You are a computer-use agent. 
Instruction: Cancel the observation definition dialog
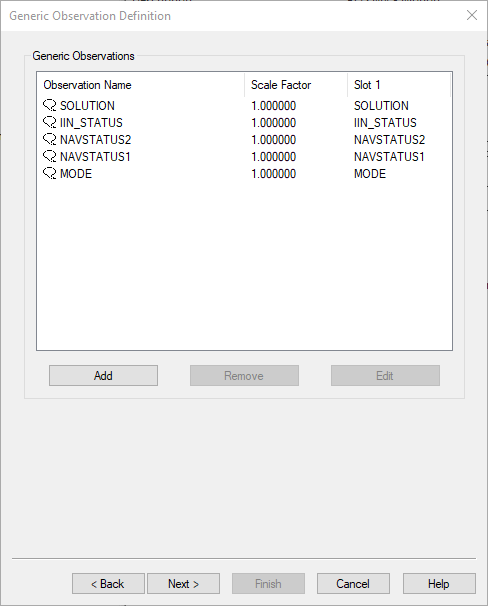point(353,584)
